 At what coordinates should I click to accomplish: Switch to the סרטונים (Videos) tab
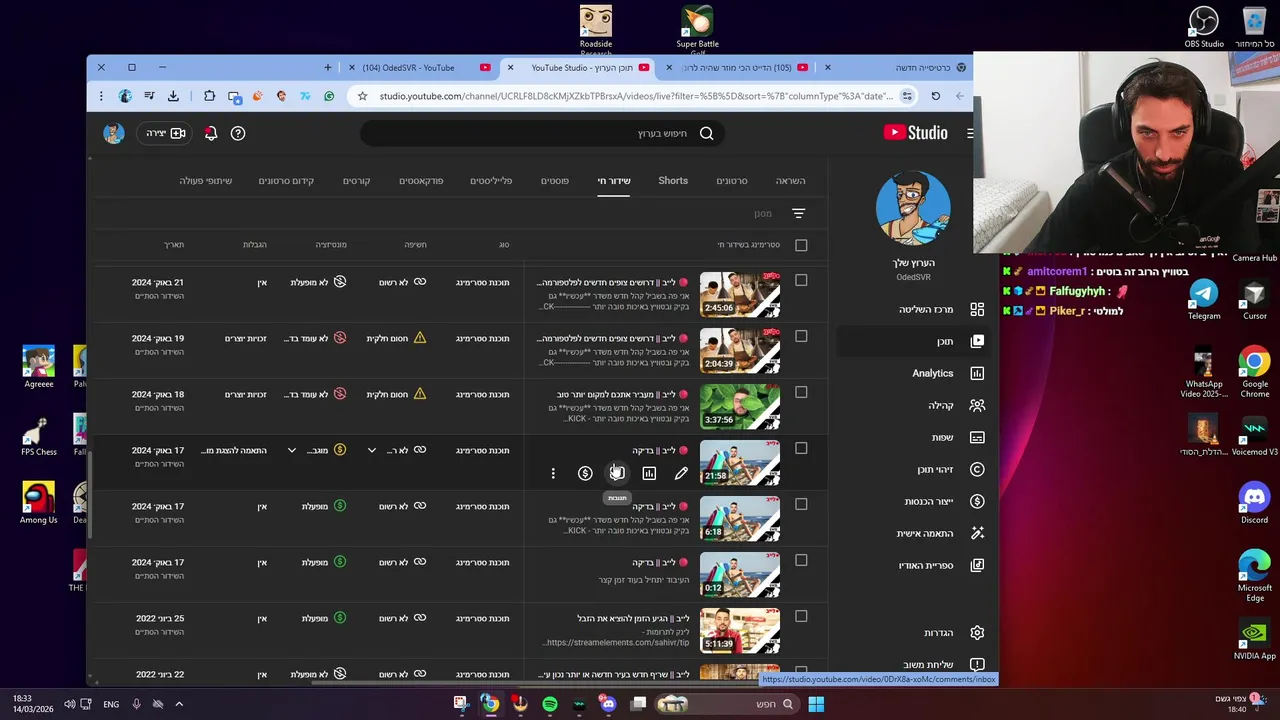click(731, 181)
